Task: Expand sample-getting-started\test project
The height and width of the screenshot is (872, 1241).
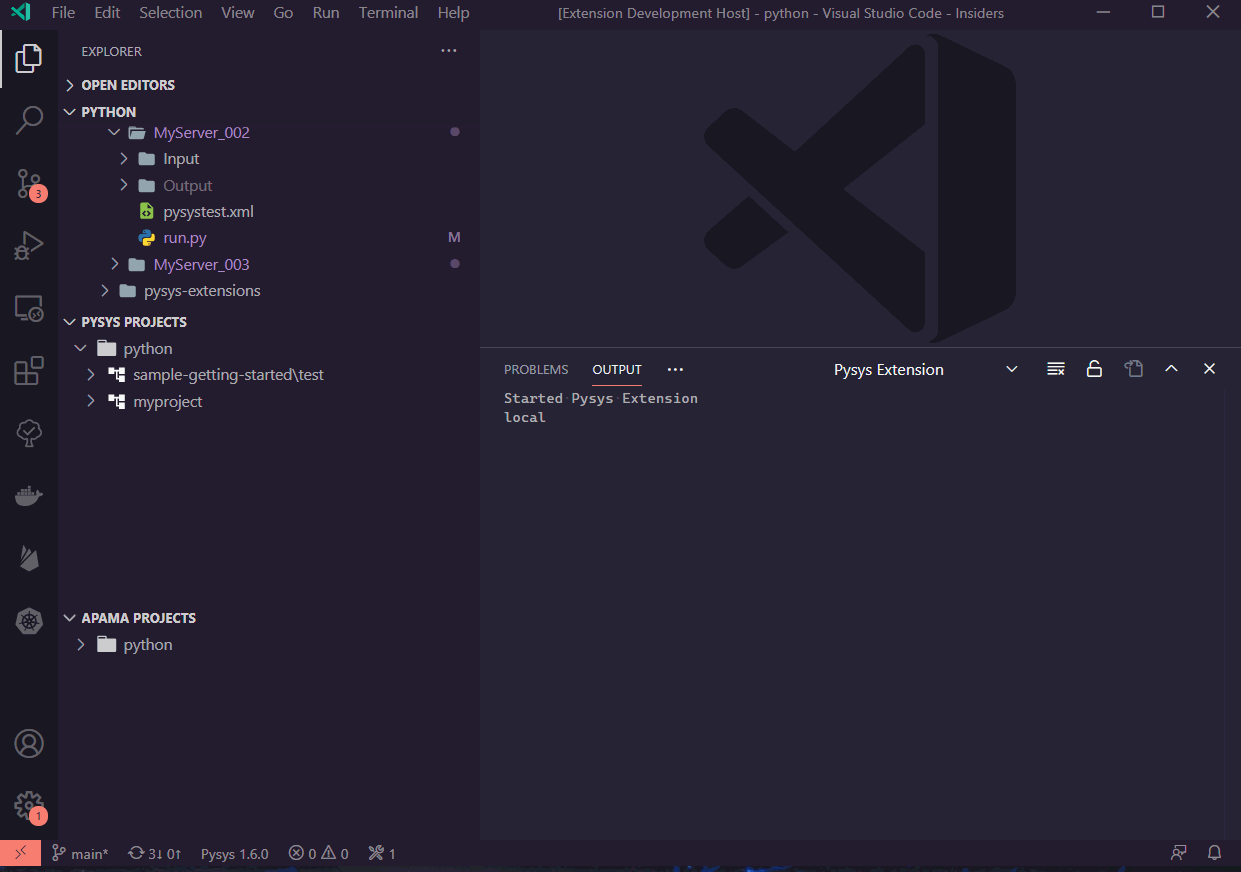Action: [x=90, y=374]
